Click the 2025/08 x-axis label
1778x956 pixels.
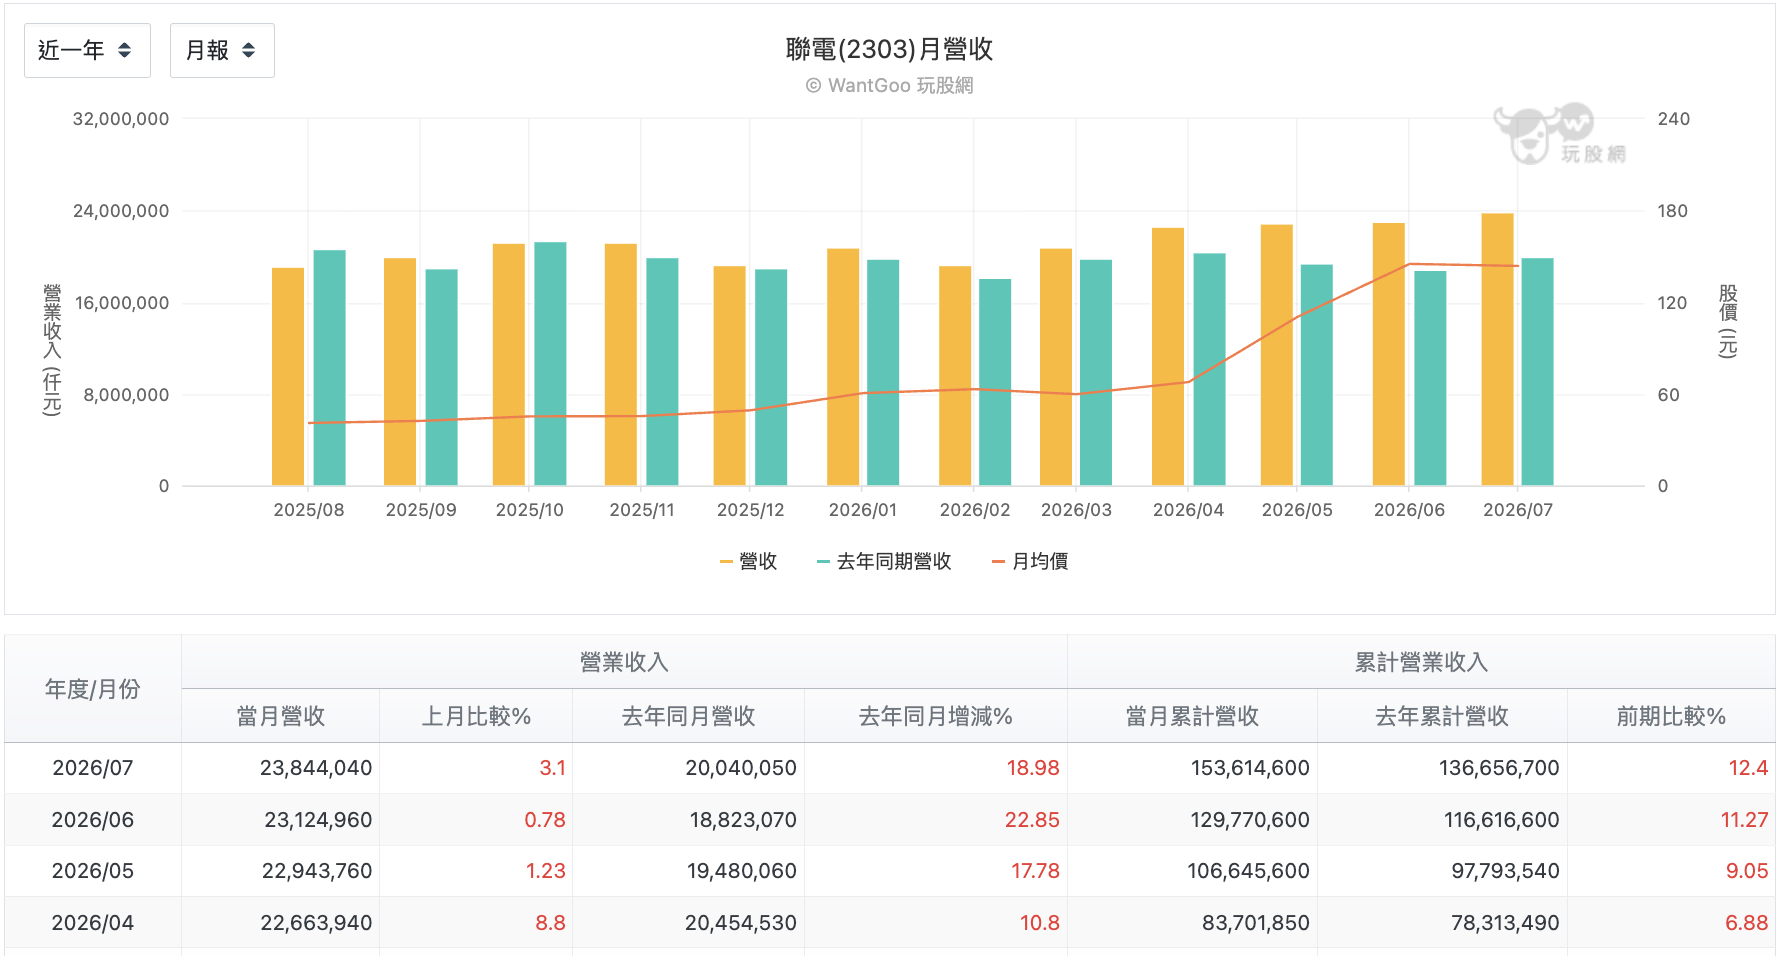(309, 510)
